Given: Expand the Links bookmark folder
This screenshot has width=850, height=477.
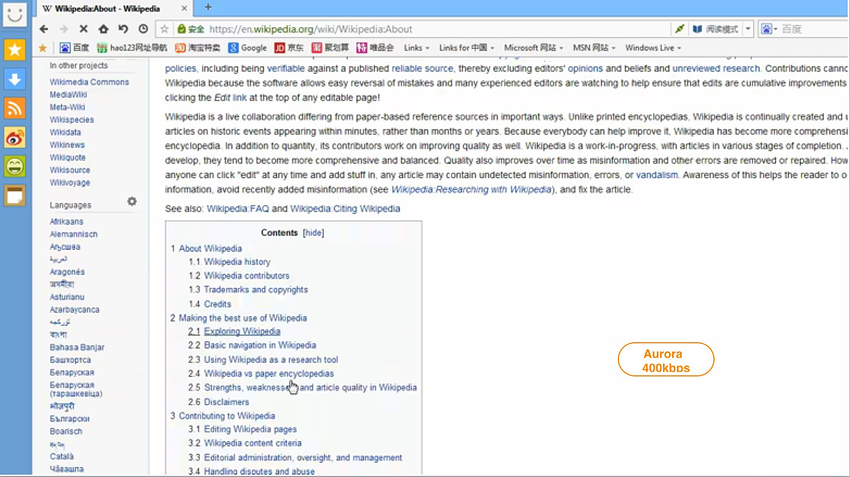Looking at the screenshot, I should (x=416, y=48).
